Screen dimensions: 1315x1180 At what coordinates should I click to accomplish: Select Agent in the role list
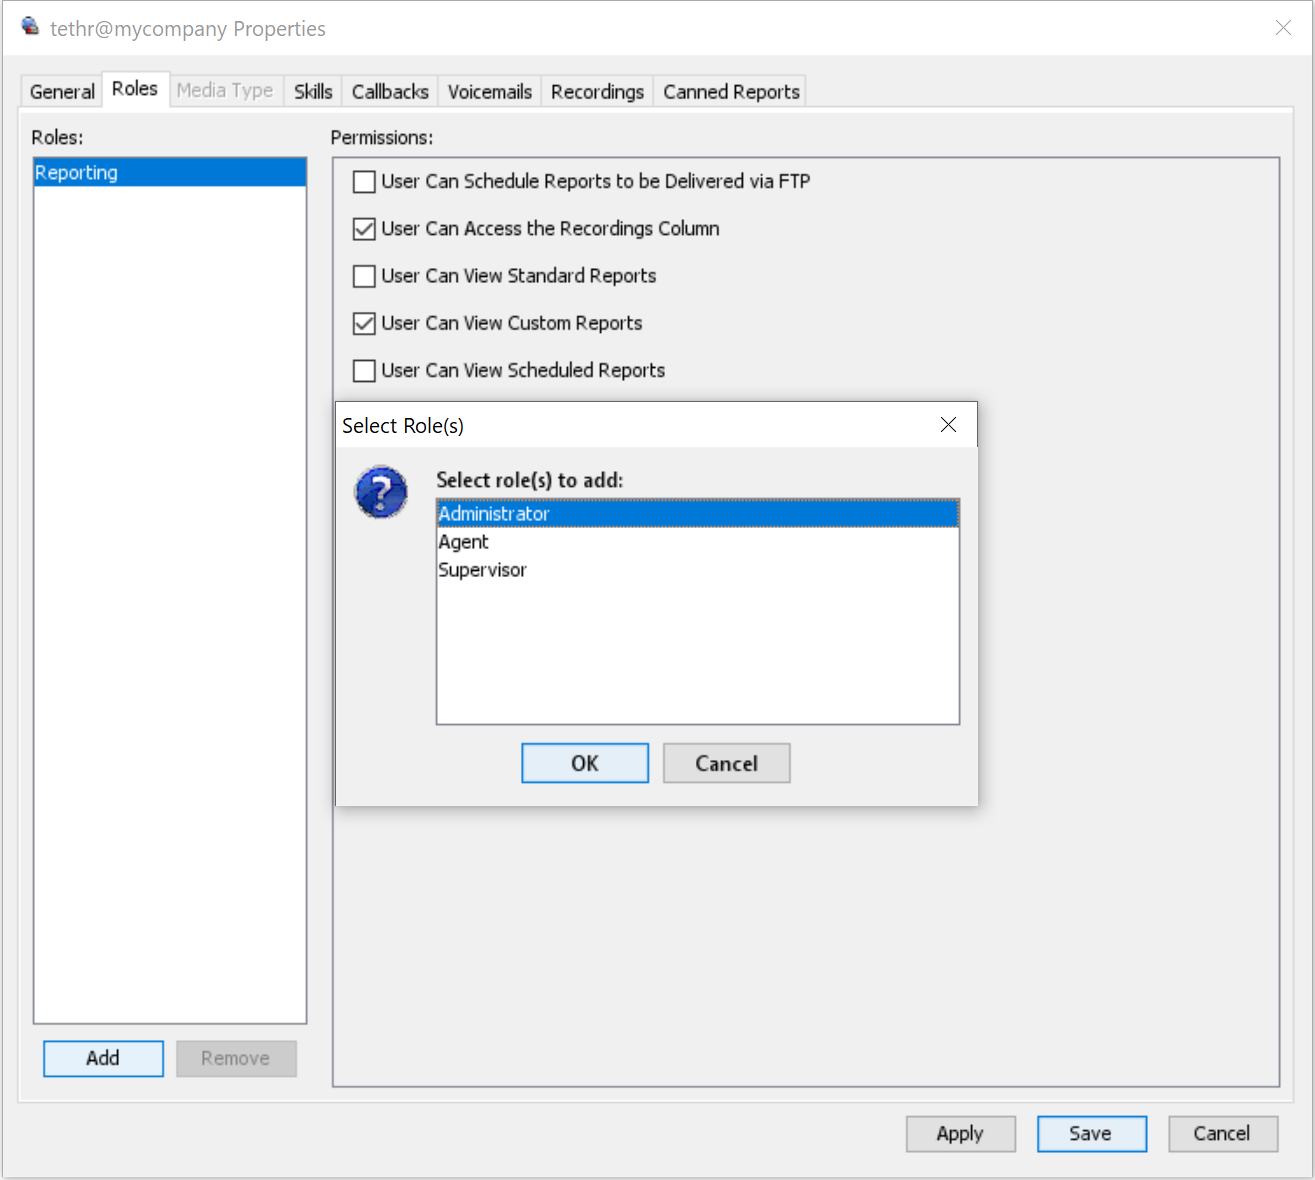[464, 542]
